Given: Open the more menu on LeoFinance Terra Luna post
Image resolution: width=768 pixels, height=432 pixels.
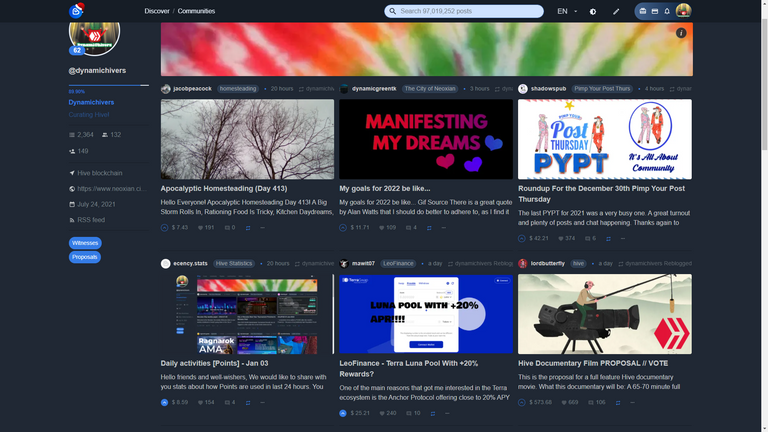Looking at the screenshot, I should 447,413.
